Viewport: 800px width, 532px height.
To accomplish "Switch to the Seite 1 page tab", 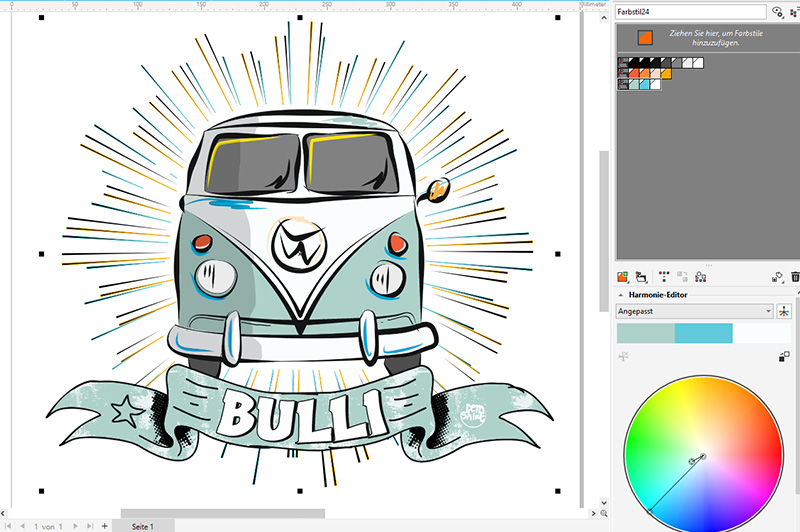I will 142,526.
